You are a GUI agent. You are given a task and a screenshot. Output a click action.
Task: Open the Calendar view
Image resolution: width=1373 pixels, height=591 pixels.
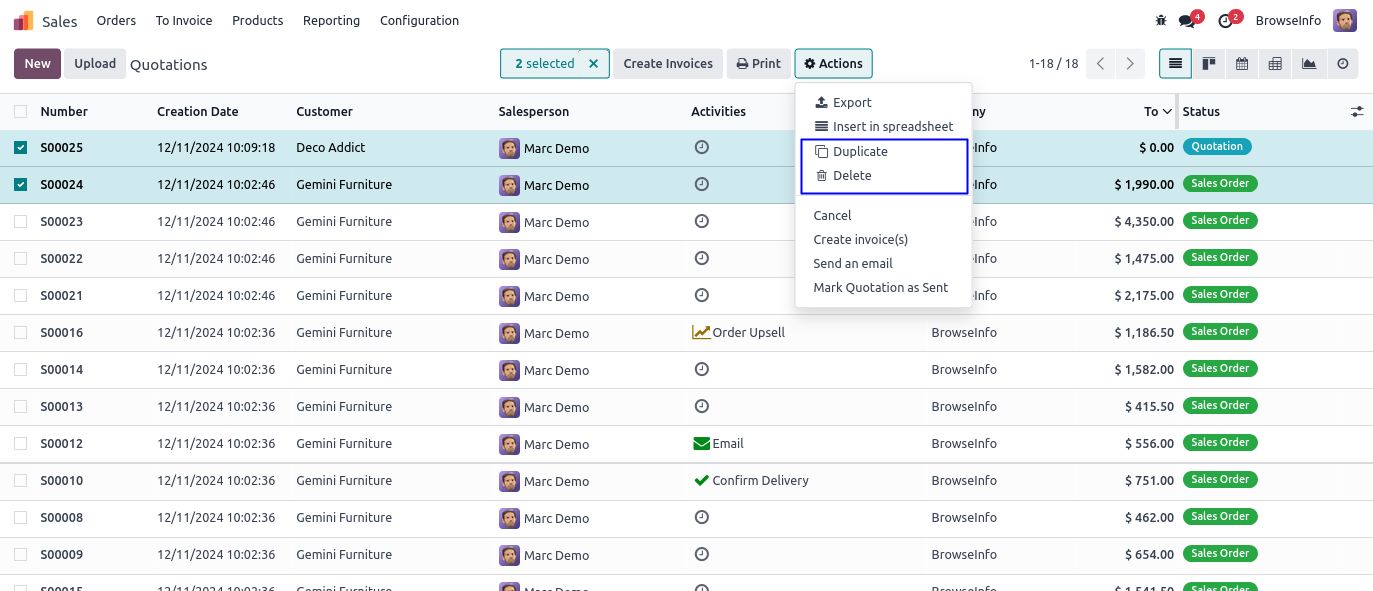[x=1242, y=64]
